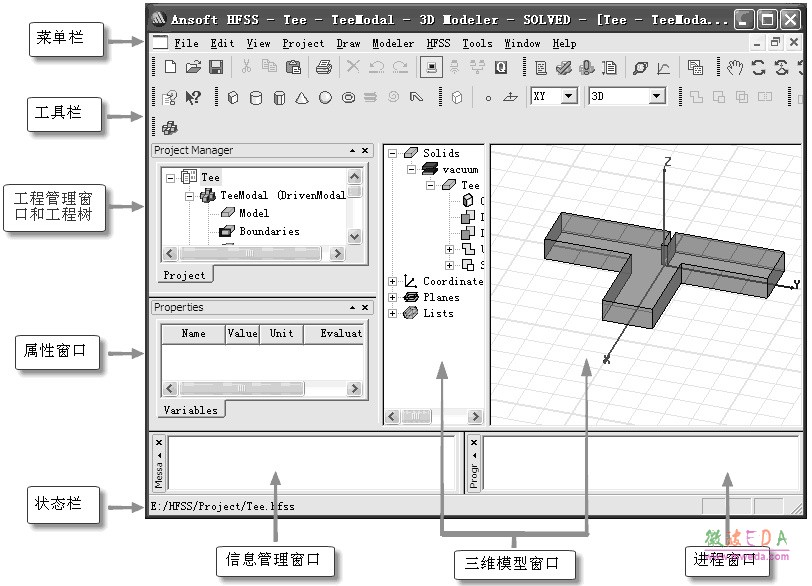Viewport: 812px width, 586px height.
Task: Collapse the Tee project node
Action: click(170, 178)
